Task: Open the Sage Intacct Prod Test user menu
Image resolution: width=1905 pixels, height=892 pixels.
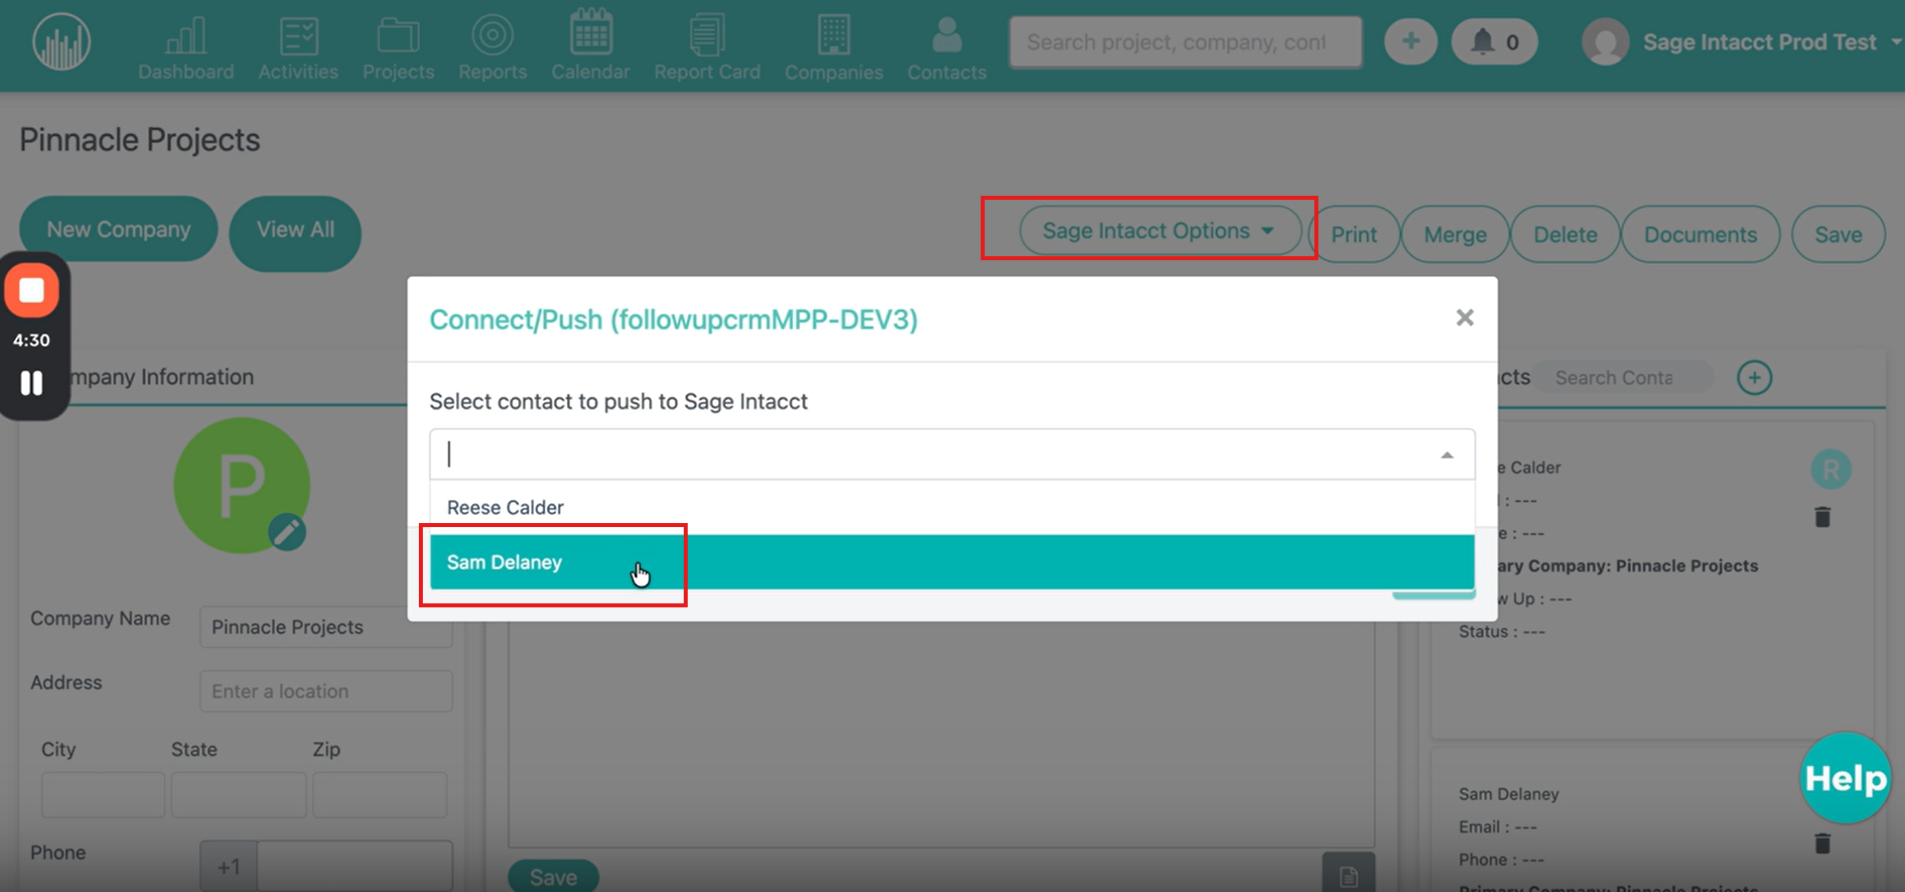Action: 1758,42
